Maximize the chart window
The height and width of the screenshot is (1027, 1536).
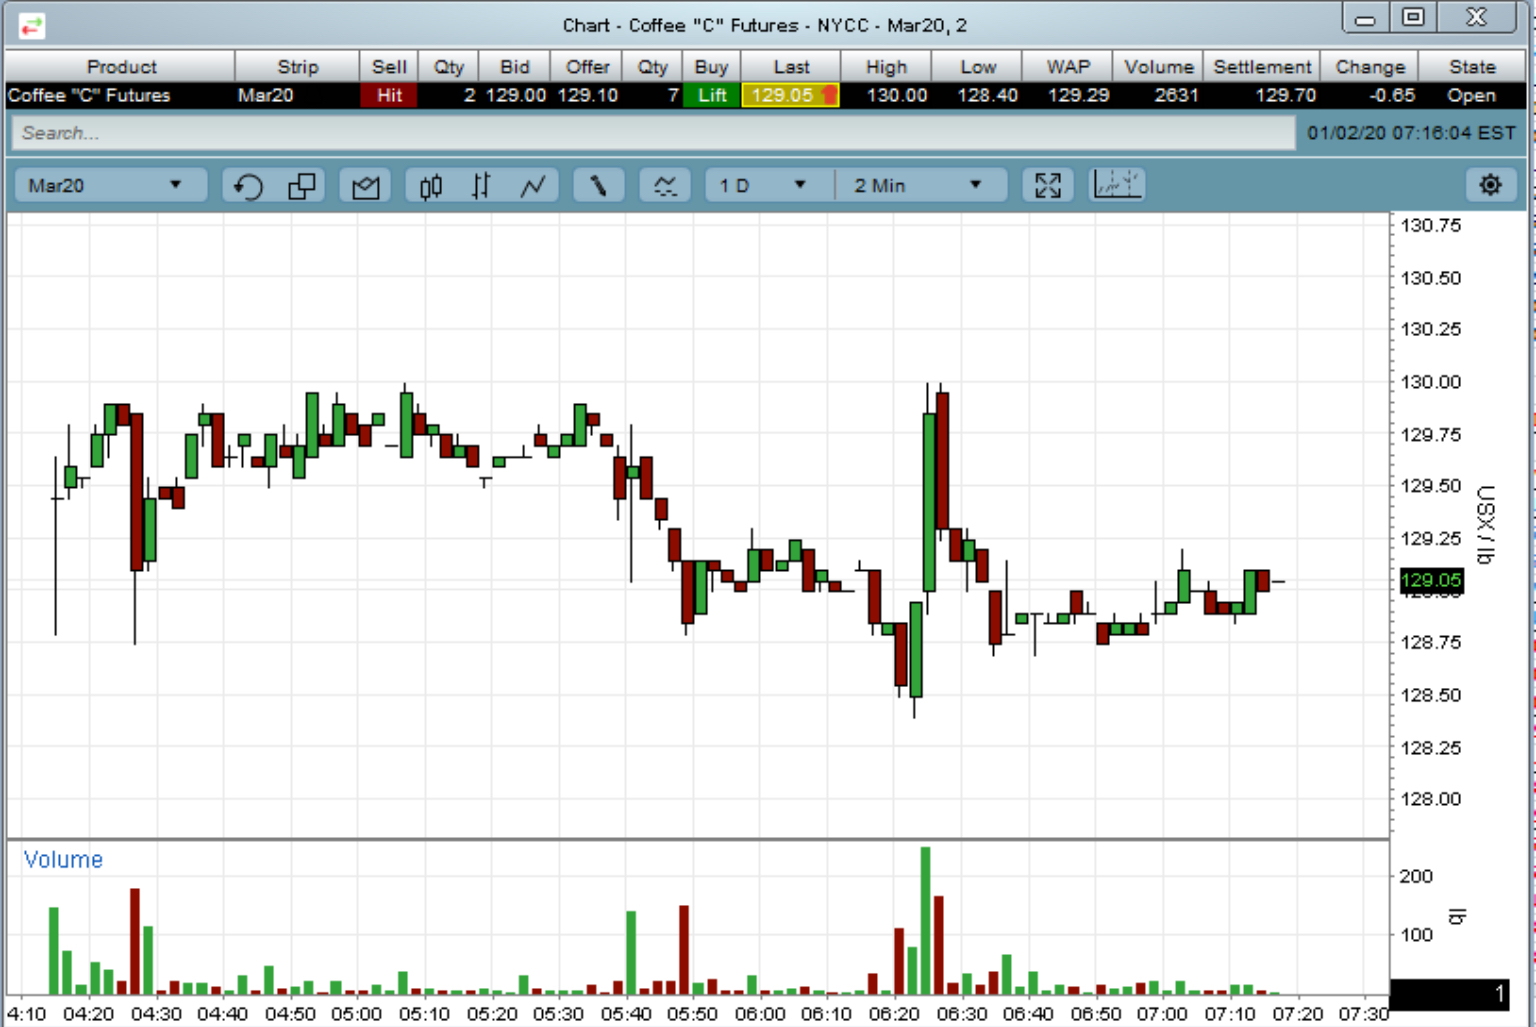pyautogui.click(x=1413, y=18)
